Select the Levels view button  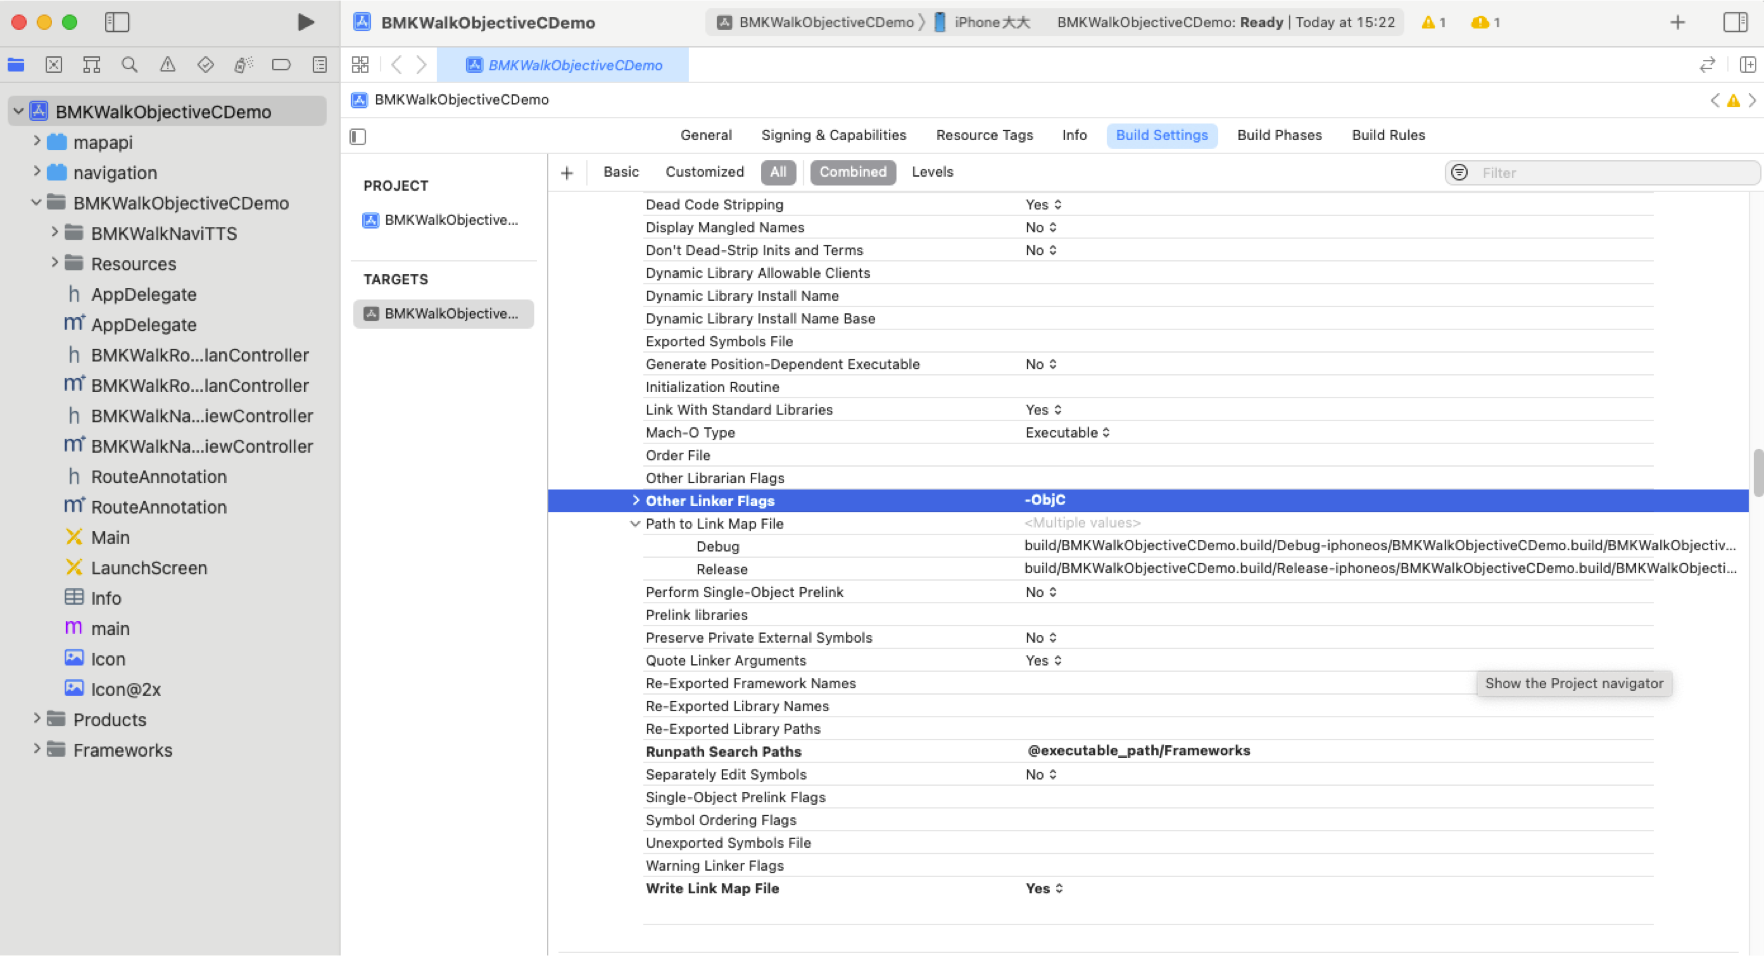coord(932,172)
